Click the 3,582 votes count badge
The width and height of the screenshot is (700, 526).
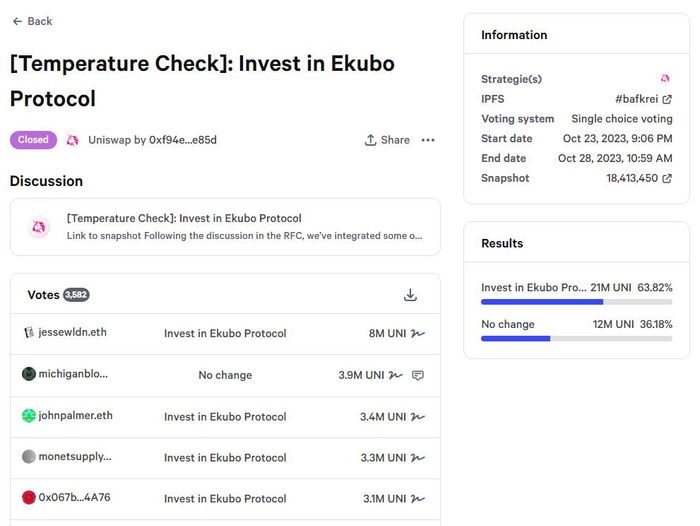(x=76, y=295)
